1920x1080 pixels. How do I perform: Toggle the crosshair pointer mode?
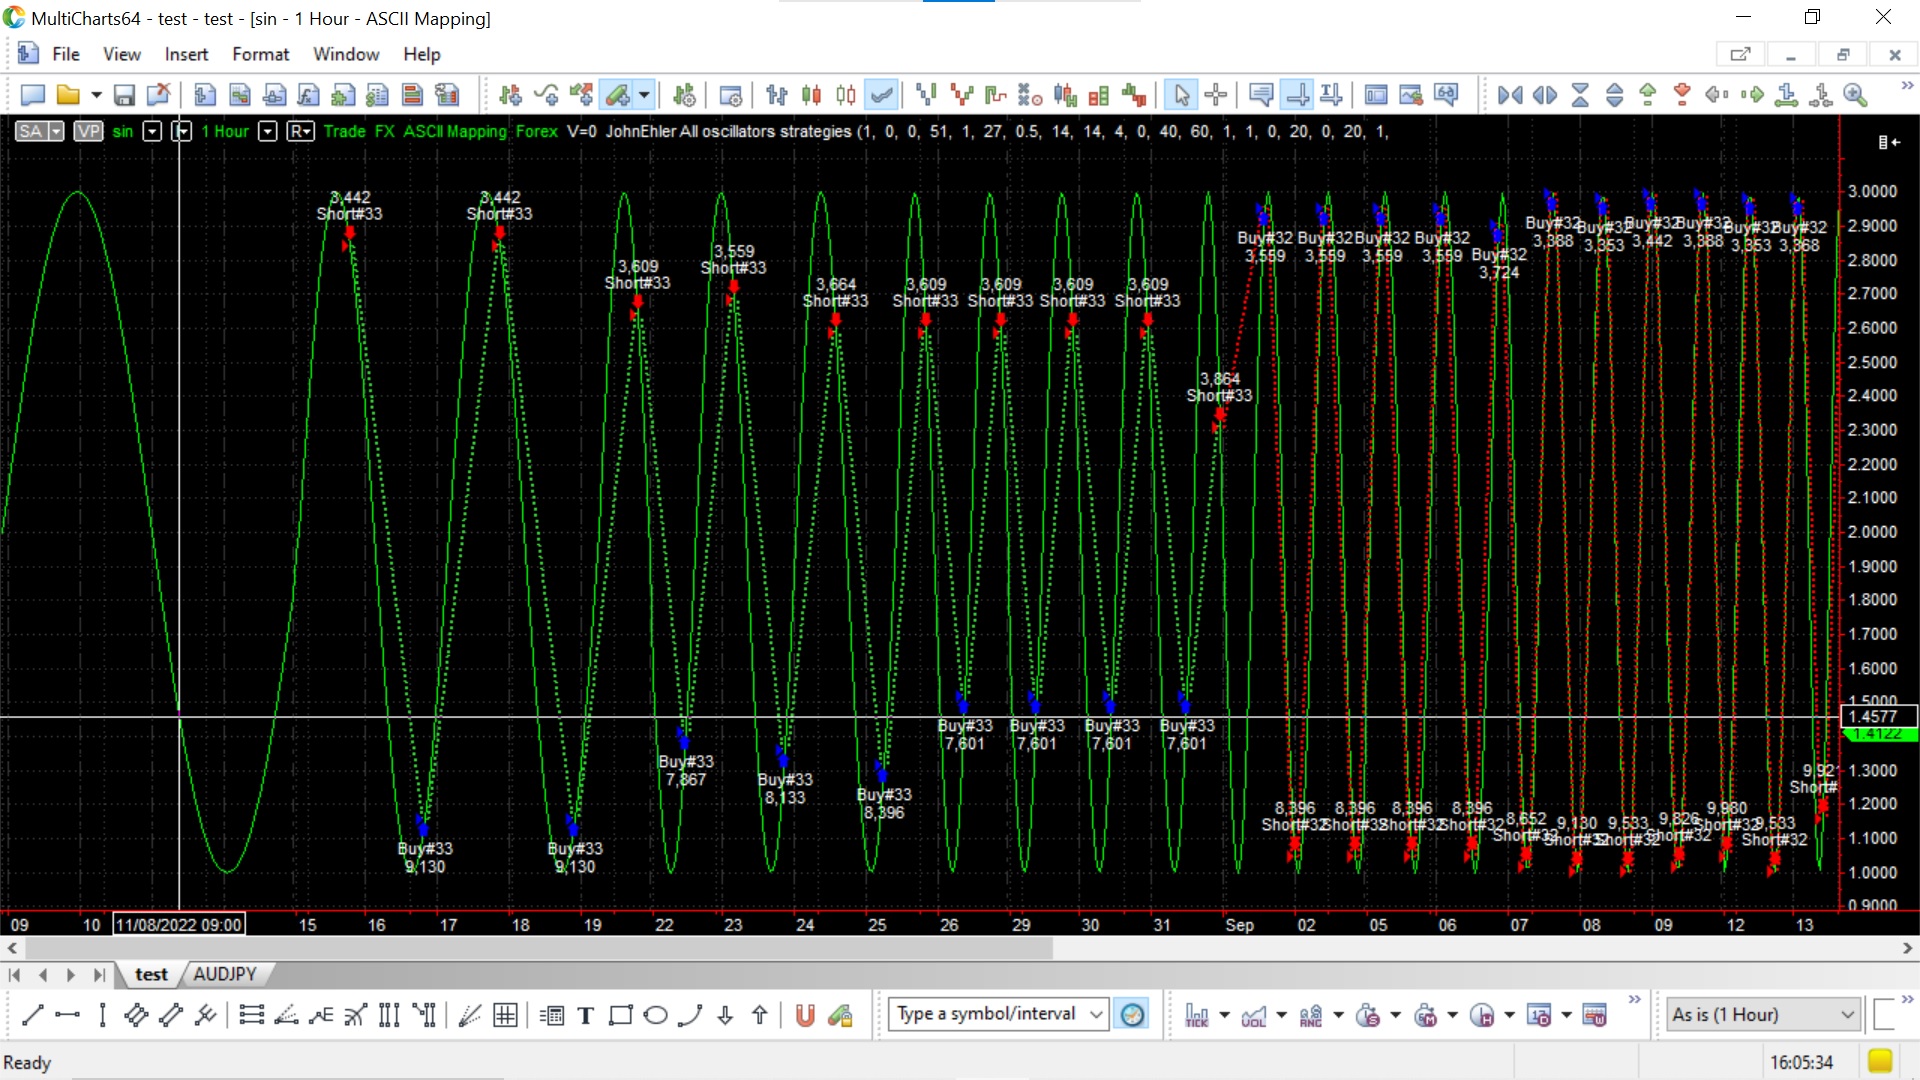(1216, 95)
